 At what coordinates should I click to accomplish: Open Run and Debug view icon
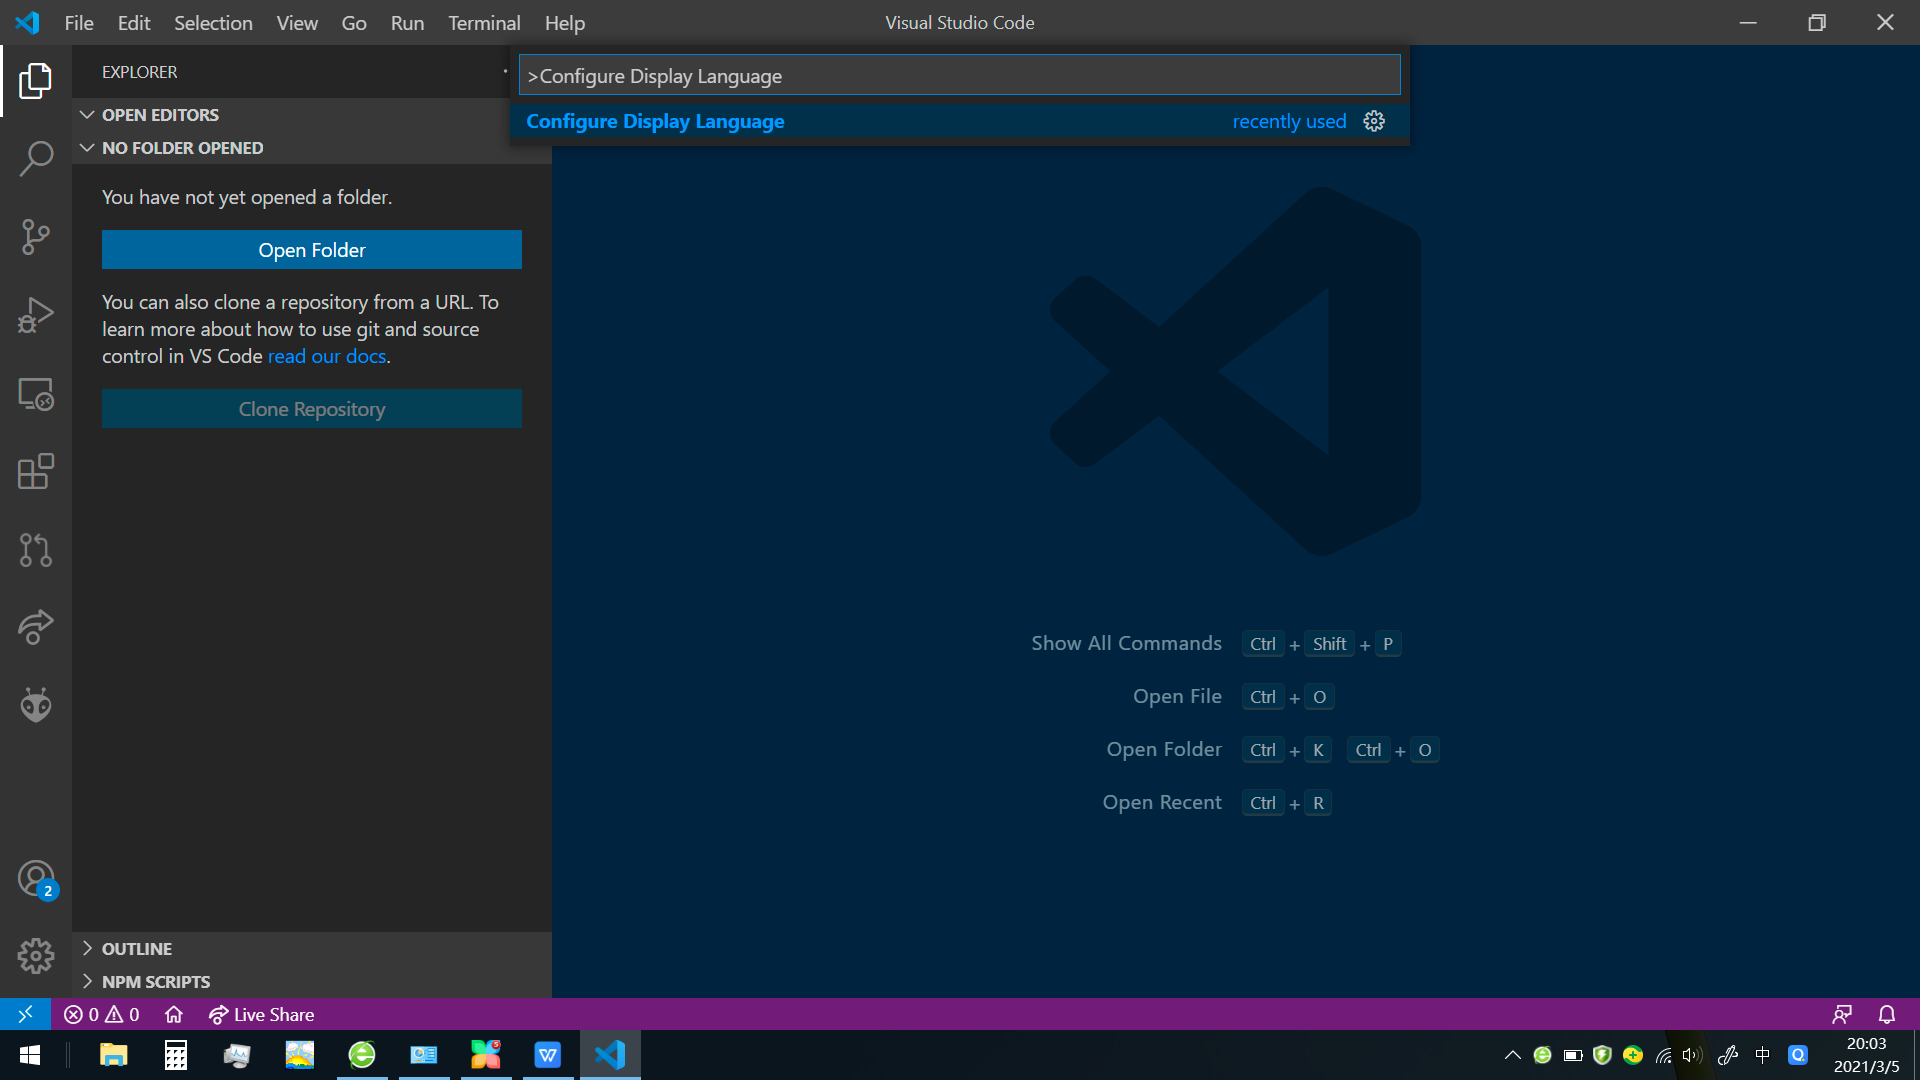point(36,315)
